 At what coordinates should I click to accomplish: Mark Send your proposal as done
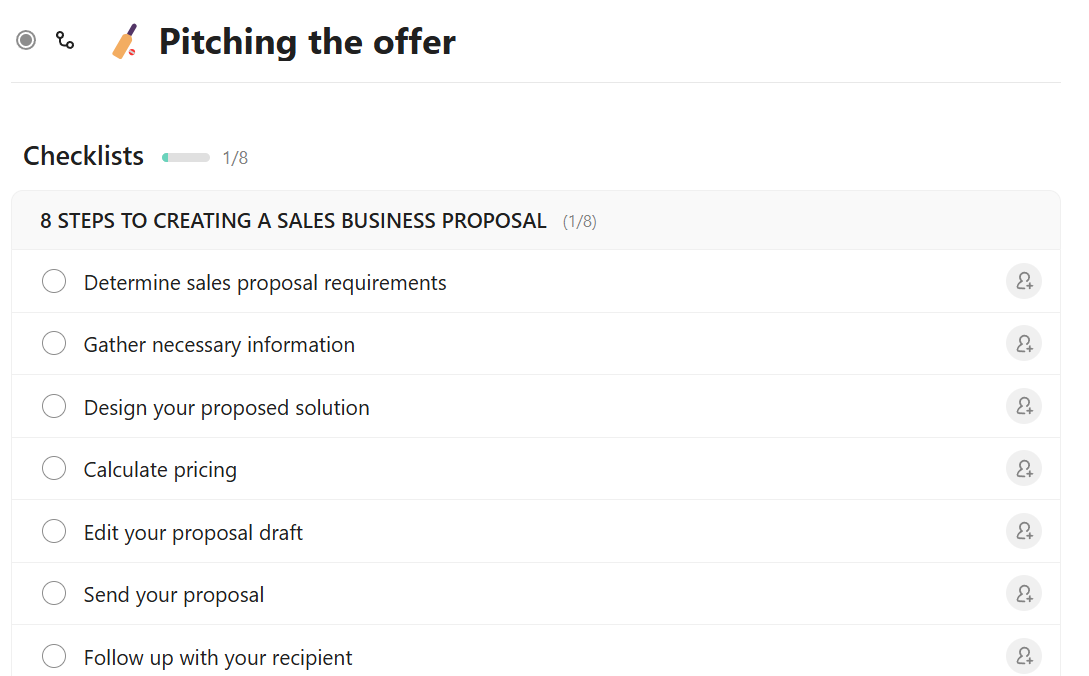pyautogui.click(x=54, y=594)
